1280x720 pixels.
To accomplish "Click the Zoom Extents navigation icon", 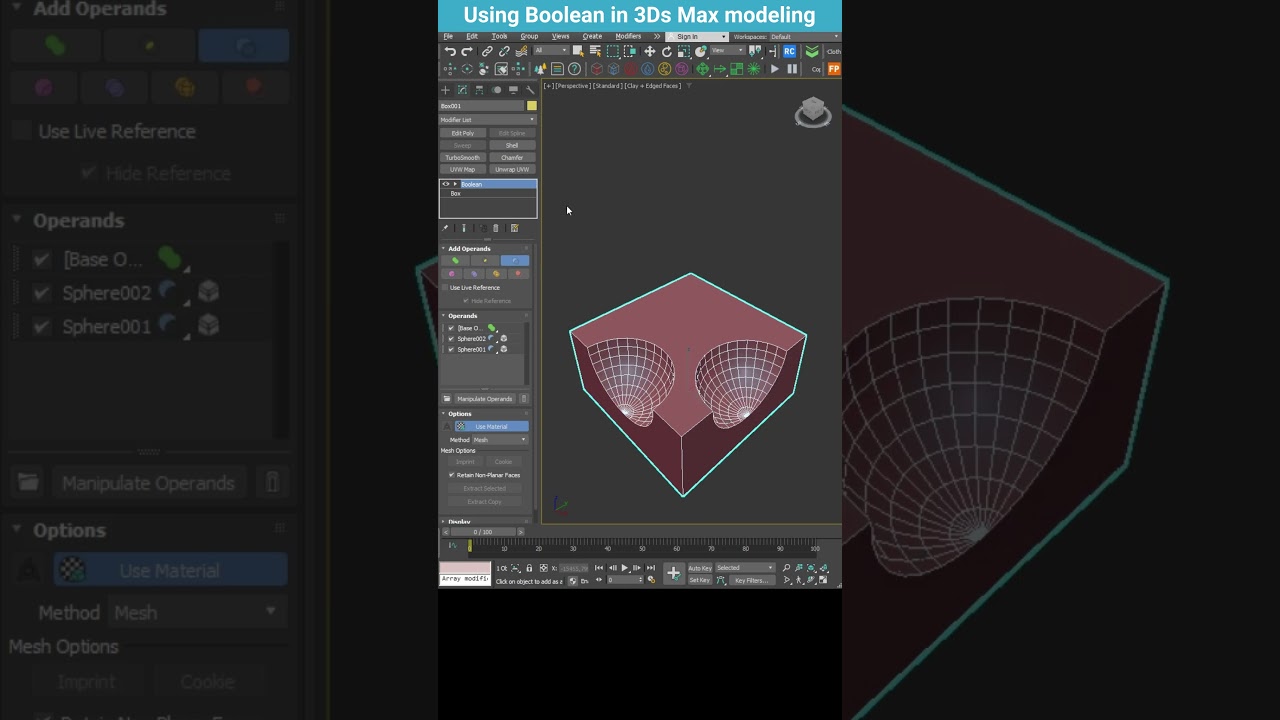I will tap(811, 568).
